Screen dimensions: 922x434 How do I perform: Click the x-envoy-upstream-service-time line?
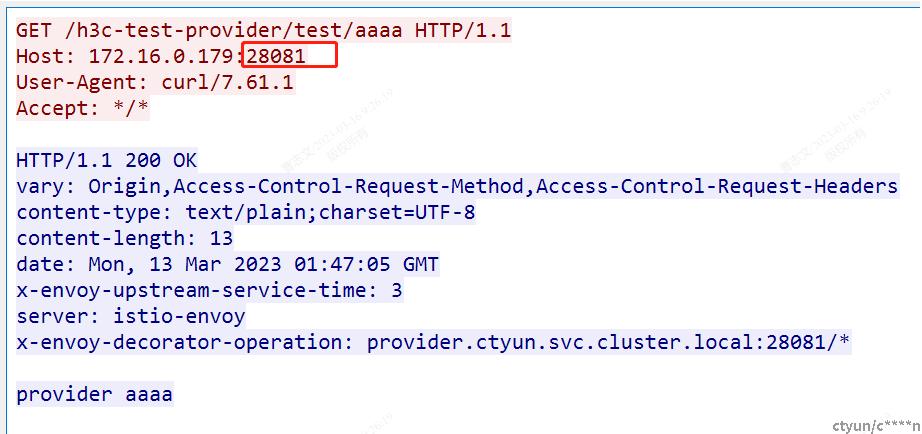[209, 290]
